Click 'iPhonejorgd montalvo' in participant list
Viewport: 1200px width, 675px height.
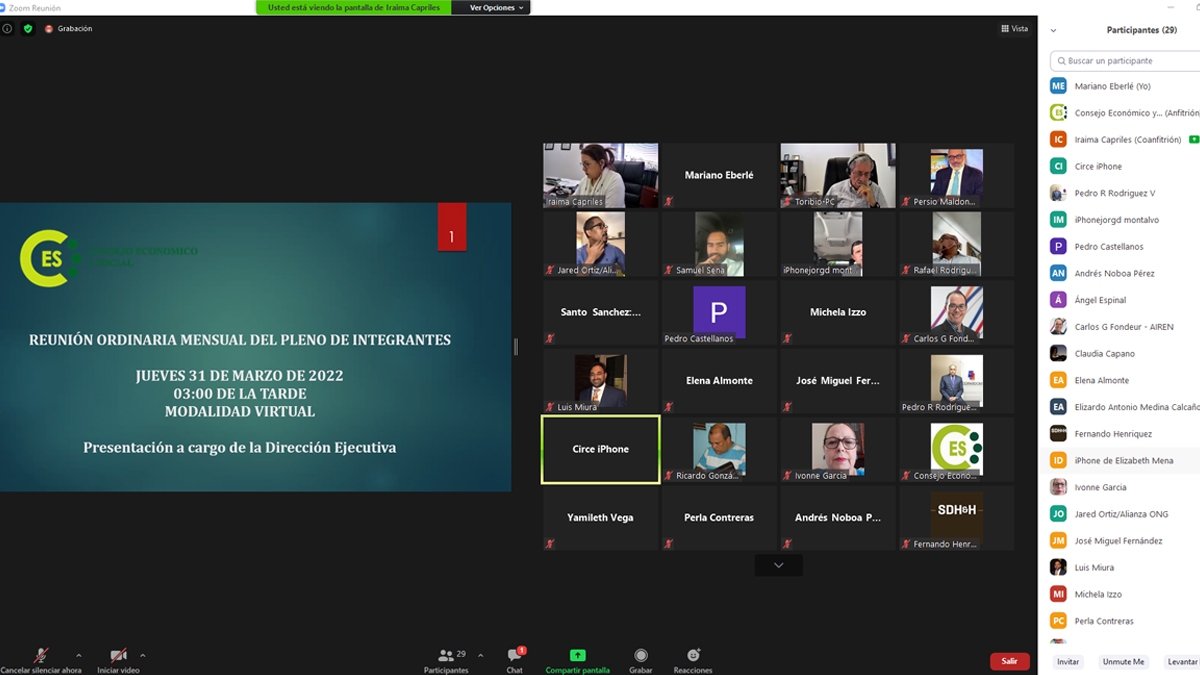tap(1117, 220)
